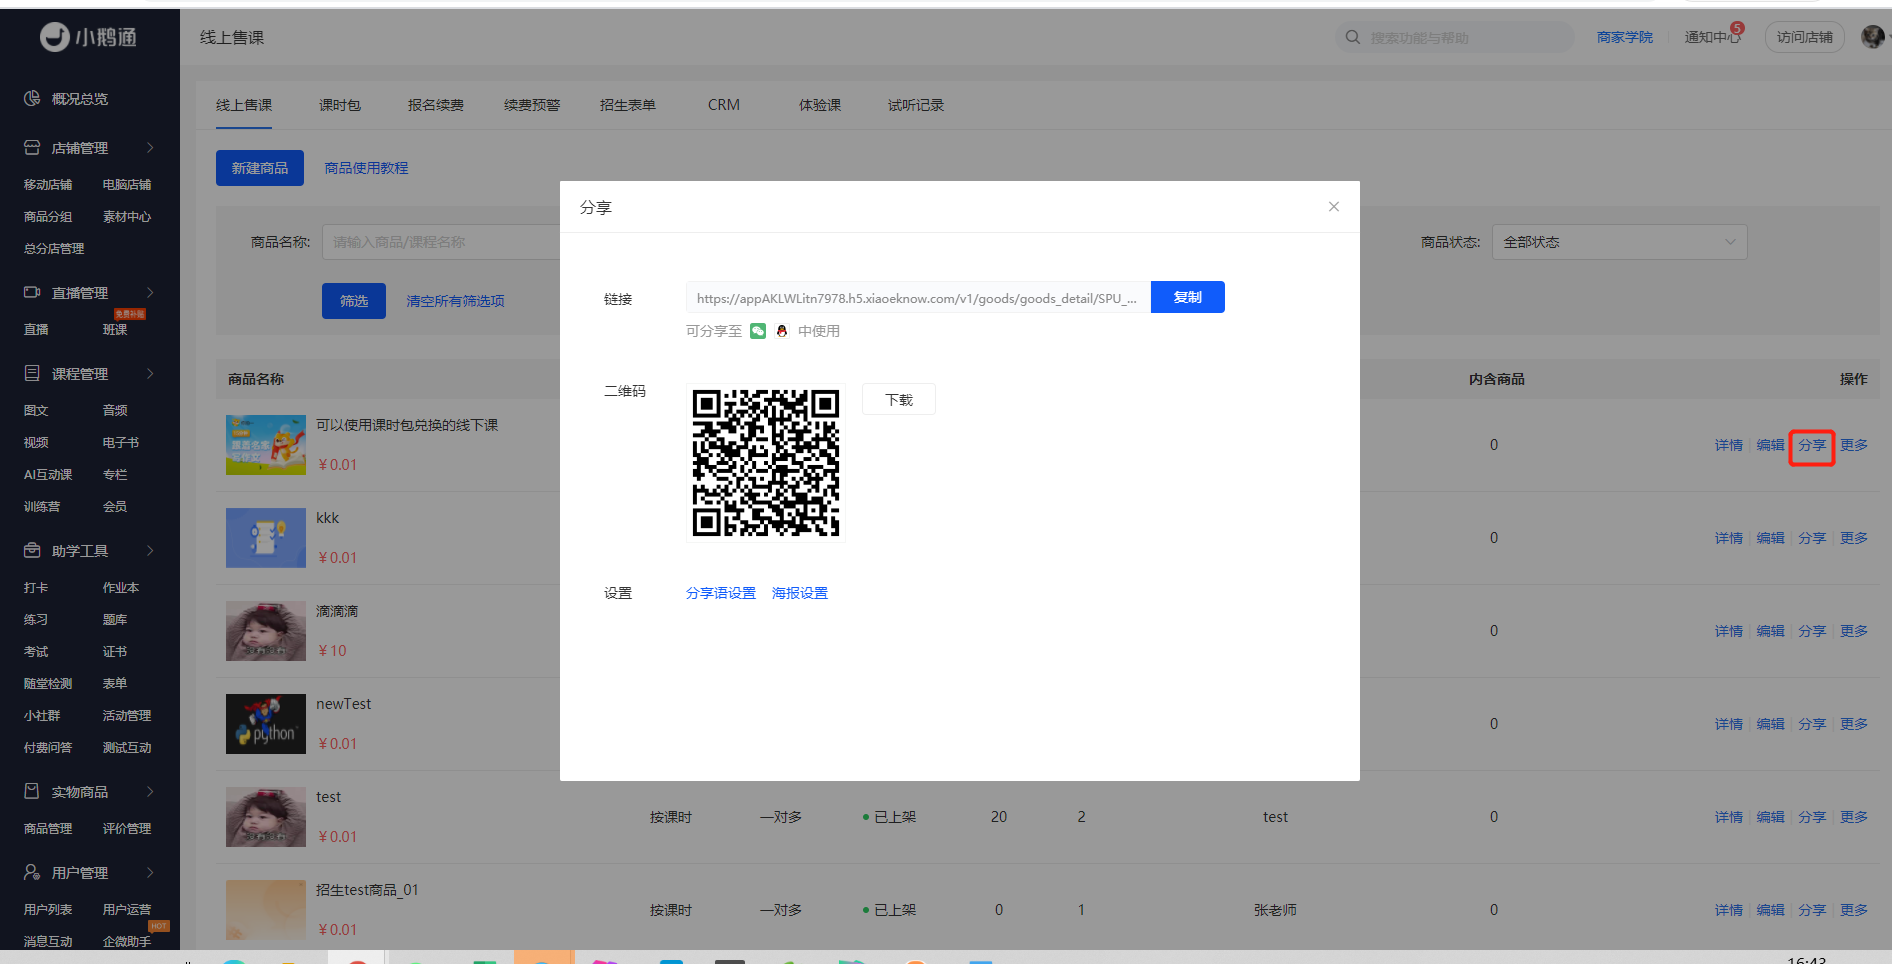This screenshot has width=1892, height=964.
Task: Collapse the 店铺管理 section chevron
Action: (x=150, y=147)
